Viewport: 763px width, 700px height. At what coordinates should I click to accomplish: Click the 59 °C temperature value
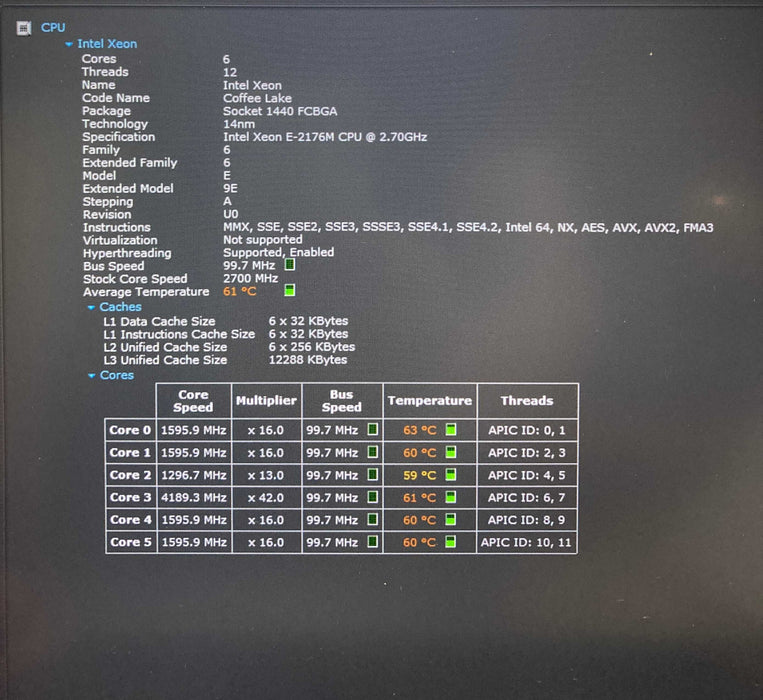click(x=419, y=475)
